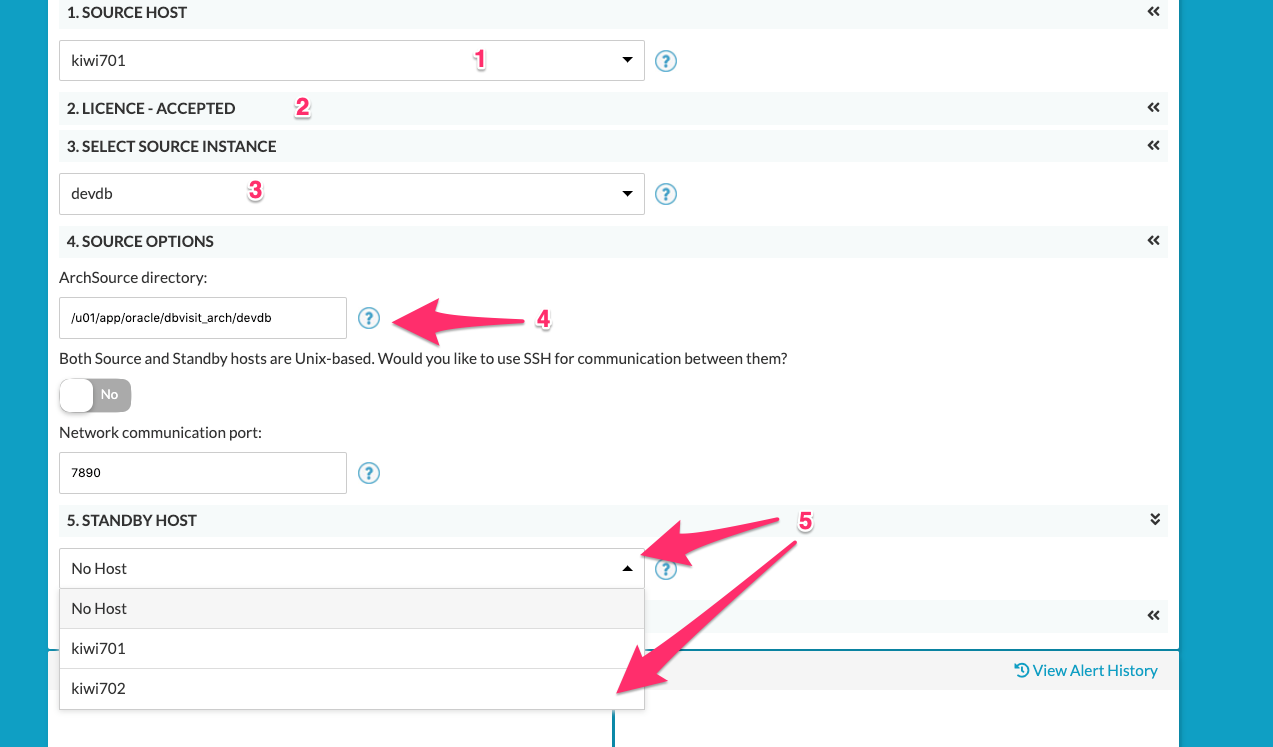Open the kiwi701 source host dropdown

click(x=352, y=60)
